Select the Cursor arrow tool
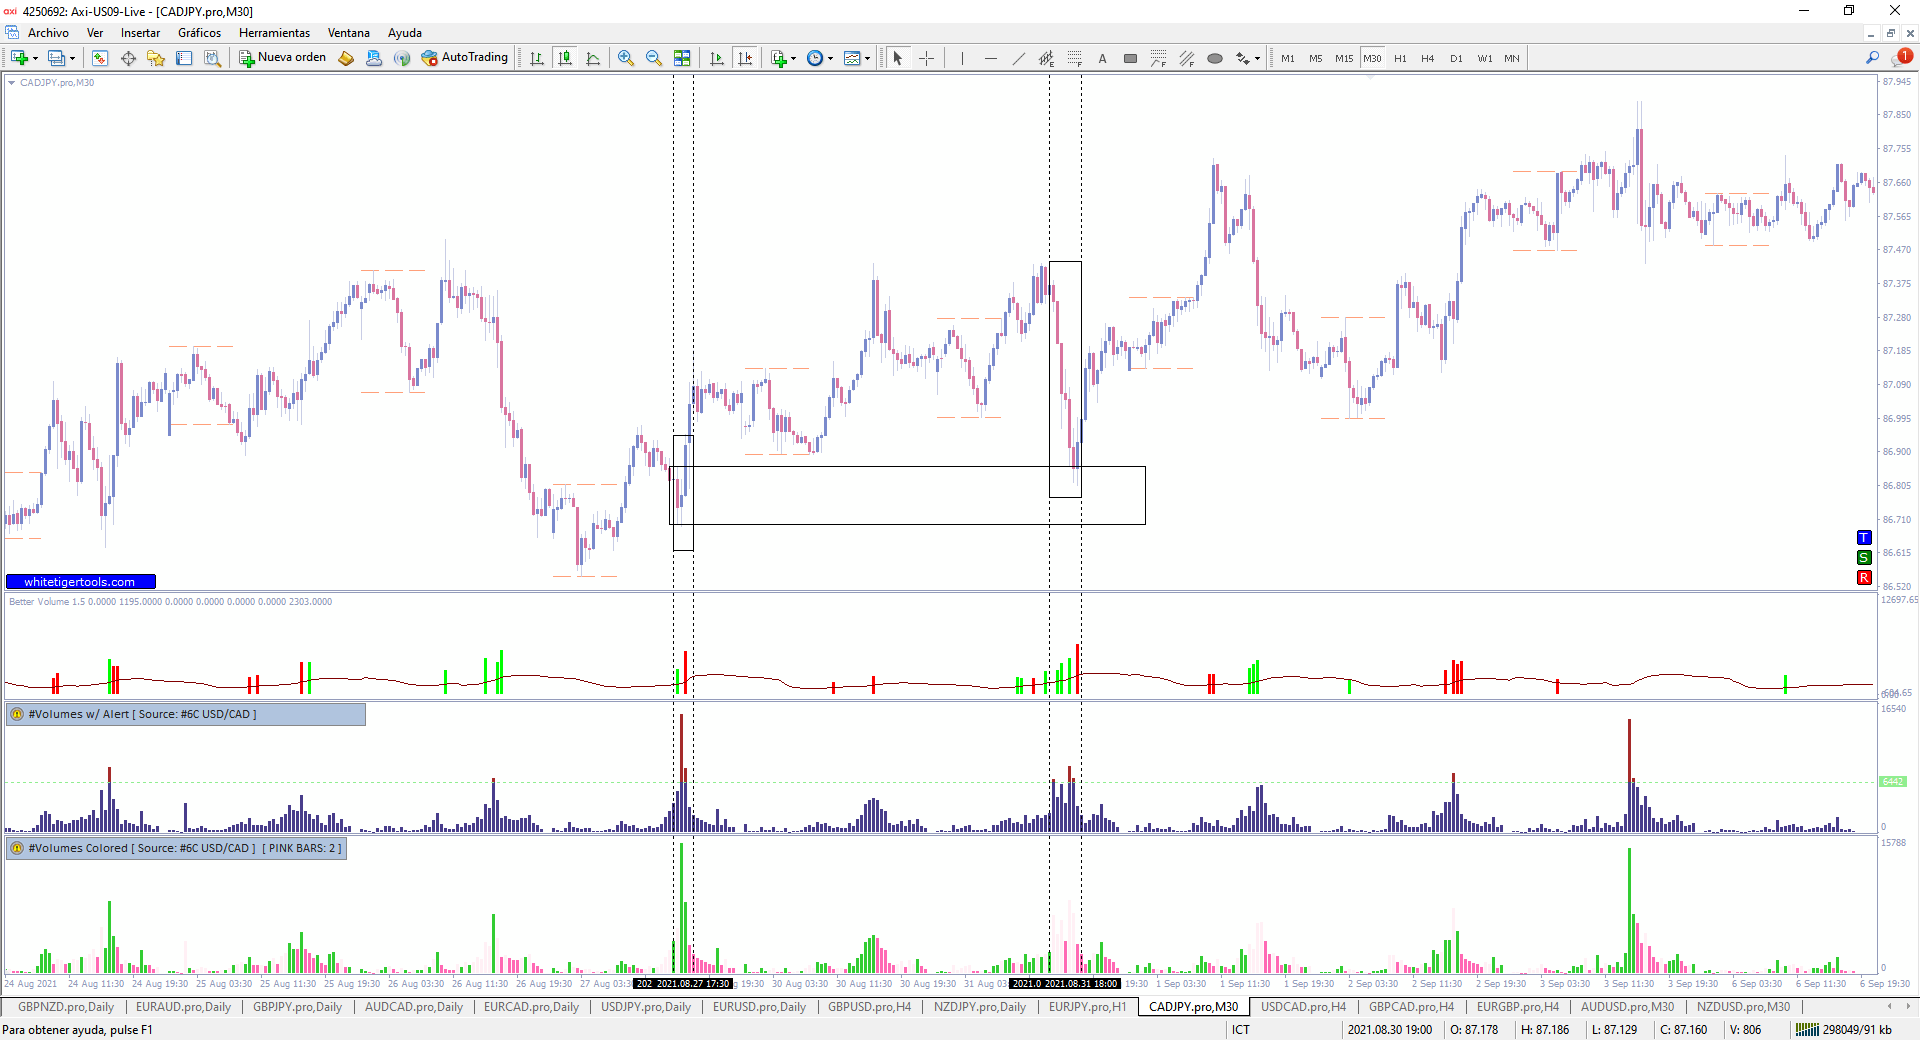1920x1040 pixels. 898,58
